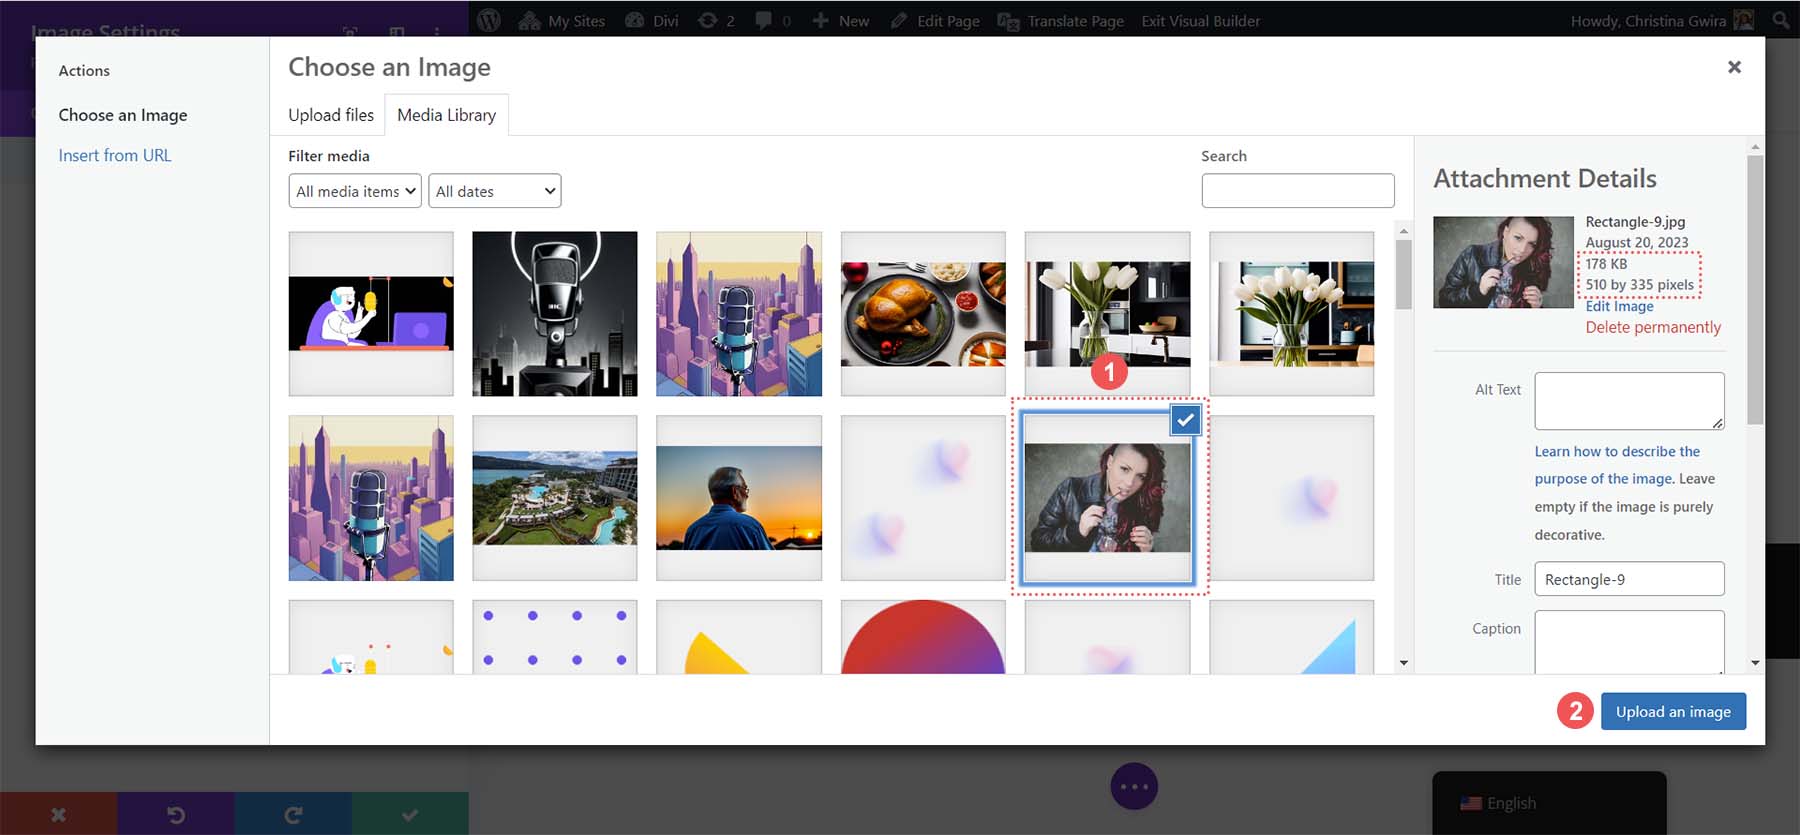Click the Rectangle-9.jpg file name
The width and height of the screenshot is (1800, 835).
tap(1635, 222)
